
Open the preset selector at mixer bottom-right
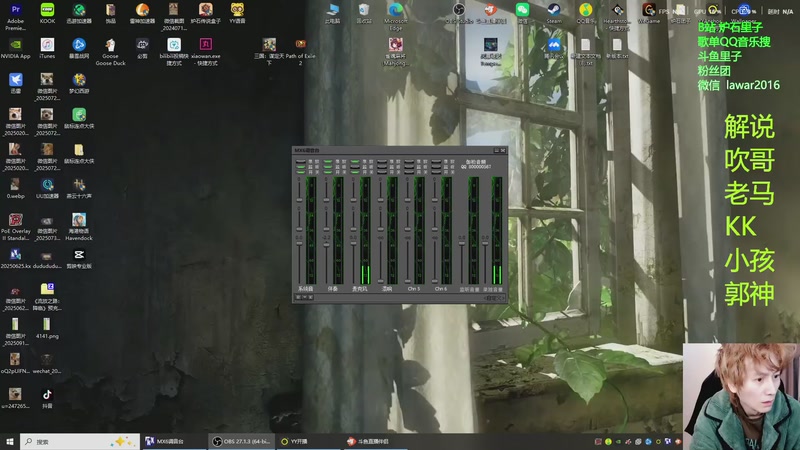coord(494,298)
